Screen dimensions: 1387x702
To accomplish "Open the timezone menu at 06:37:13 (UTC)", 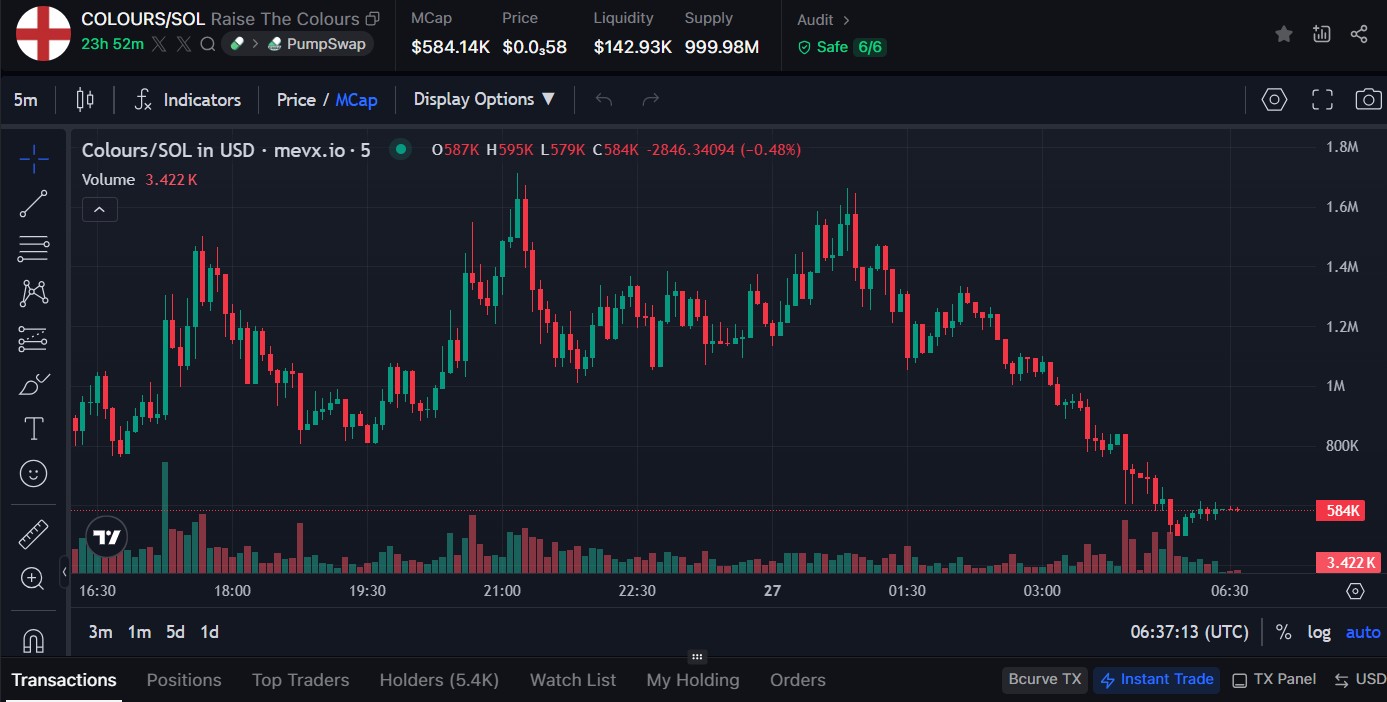I will coord(1189,632).
